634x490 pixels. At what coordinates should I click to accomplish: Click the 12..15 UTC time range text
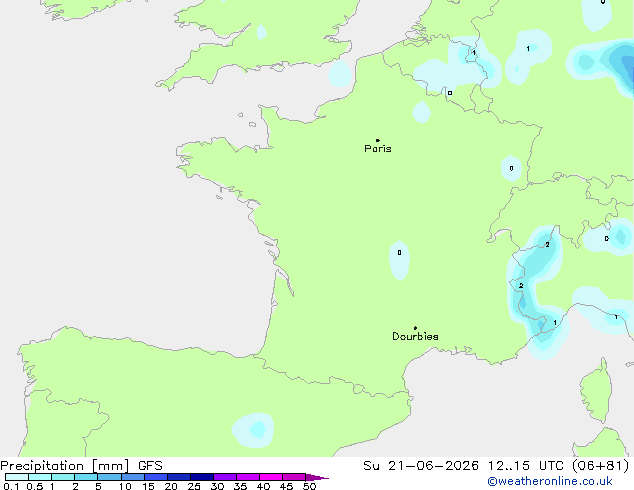[x=526, y=466]
